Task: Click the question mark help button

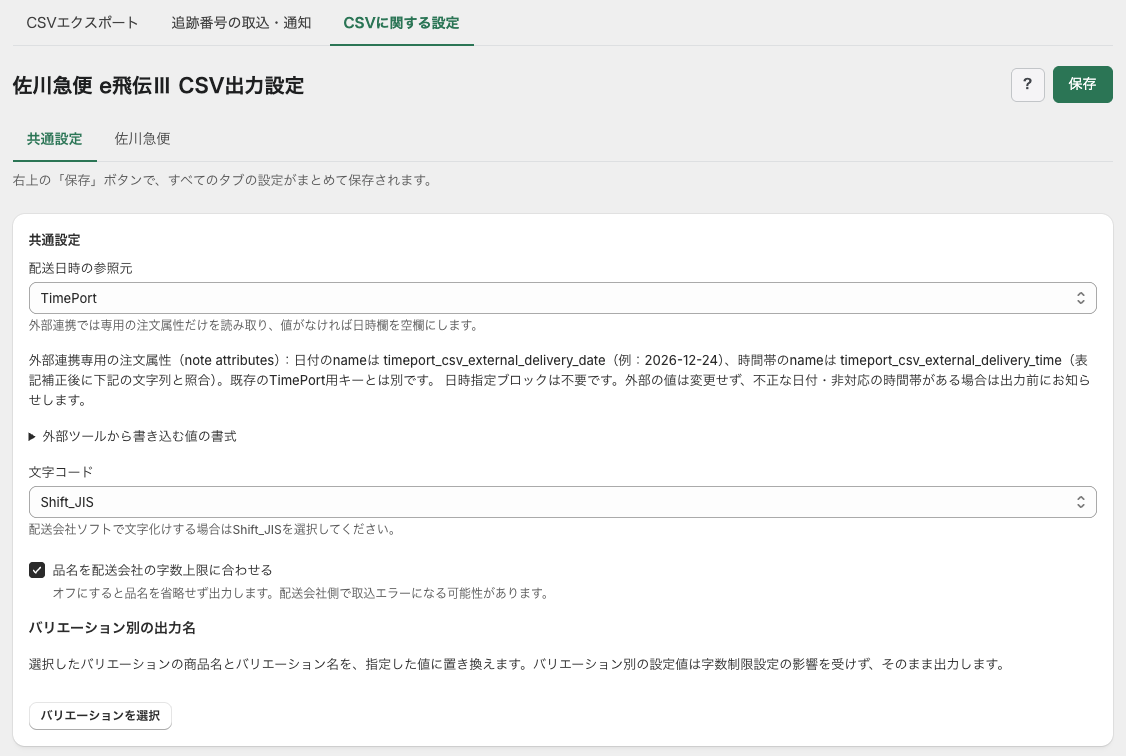Action: coord(1028,85)
